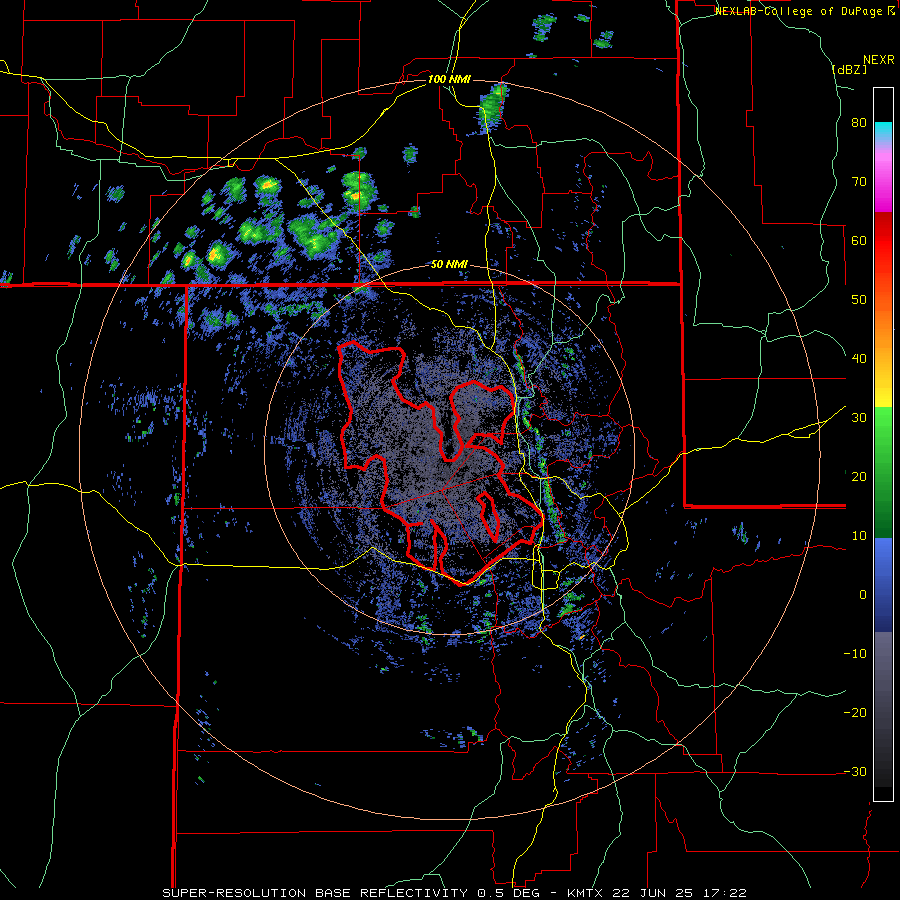Click the 30 value on the dBZ scale
The width and height of the screenshot is (900, 900).
coord(859,417)
